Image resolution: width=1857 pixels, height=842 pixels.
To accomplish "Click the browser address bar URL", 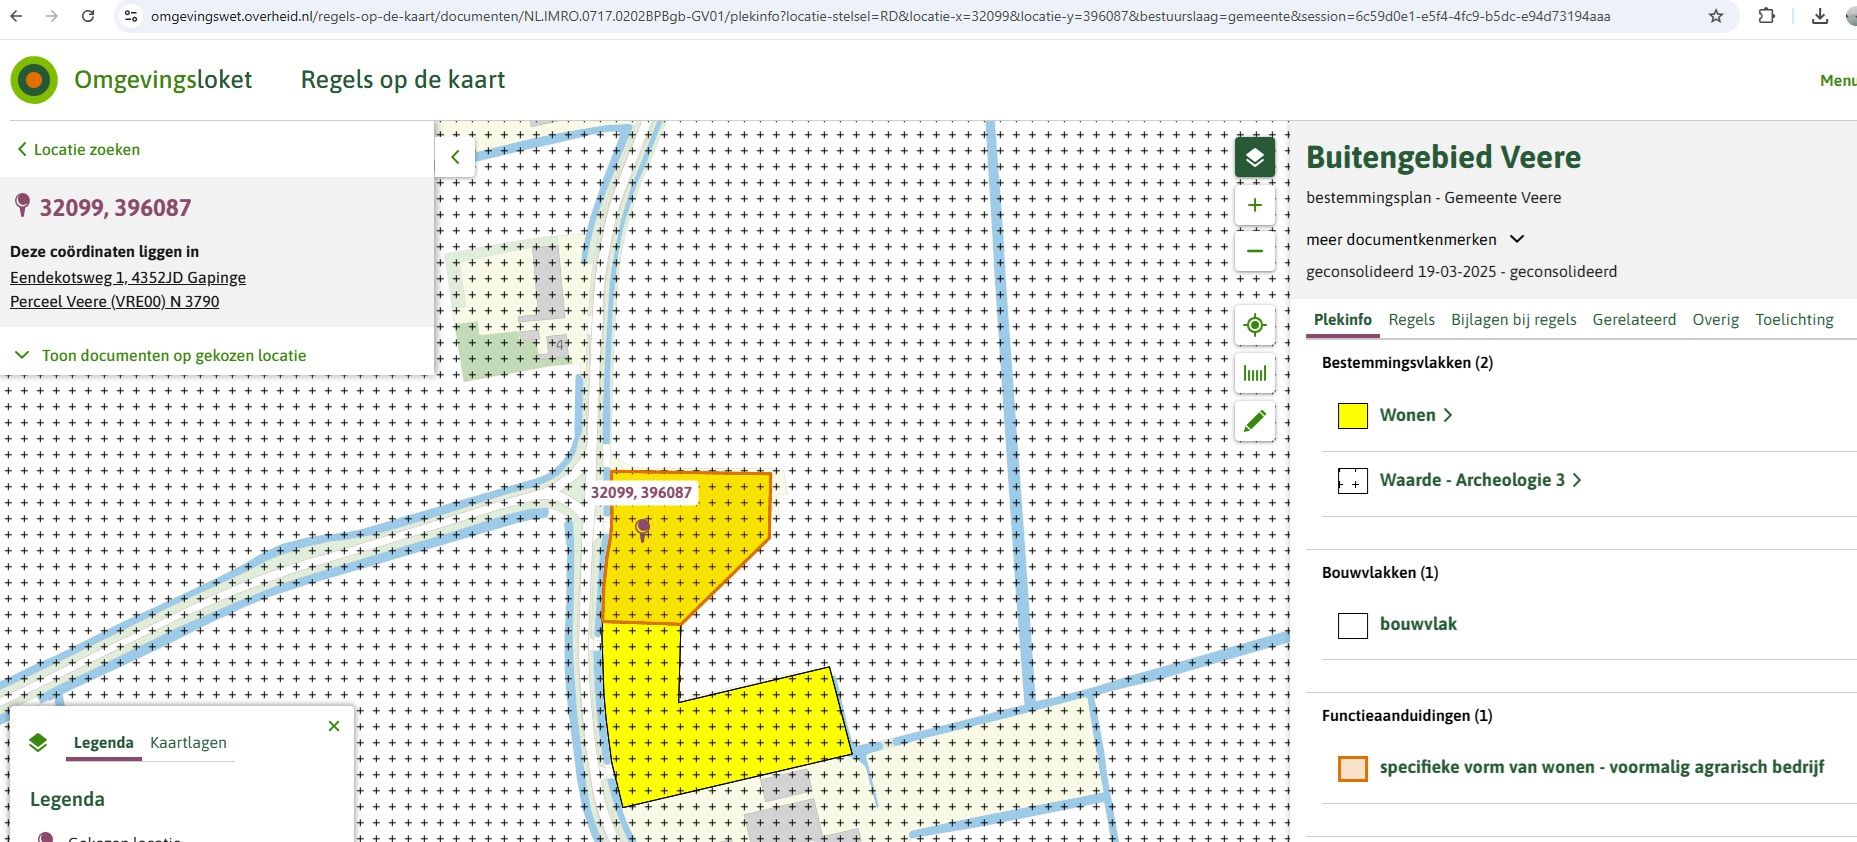I will pos(880,16).
